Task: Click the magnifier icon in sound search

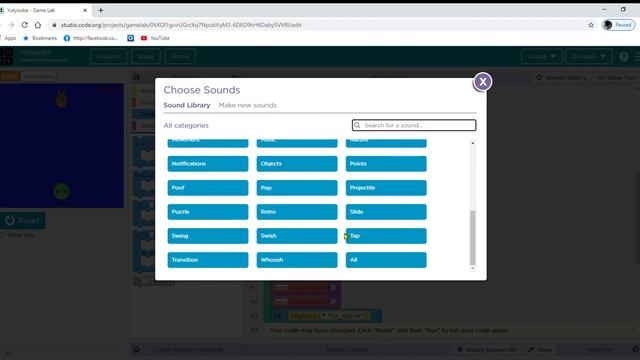Action: pos(357,125)
